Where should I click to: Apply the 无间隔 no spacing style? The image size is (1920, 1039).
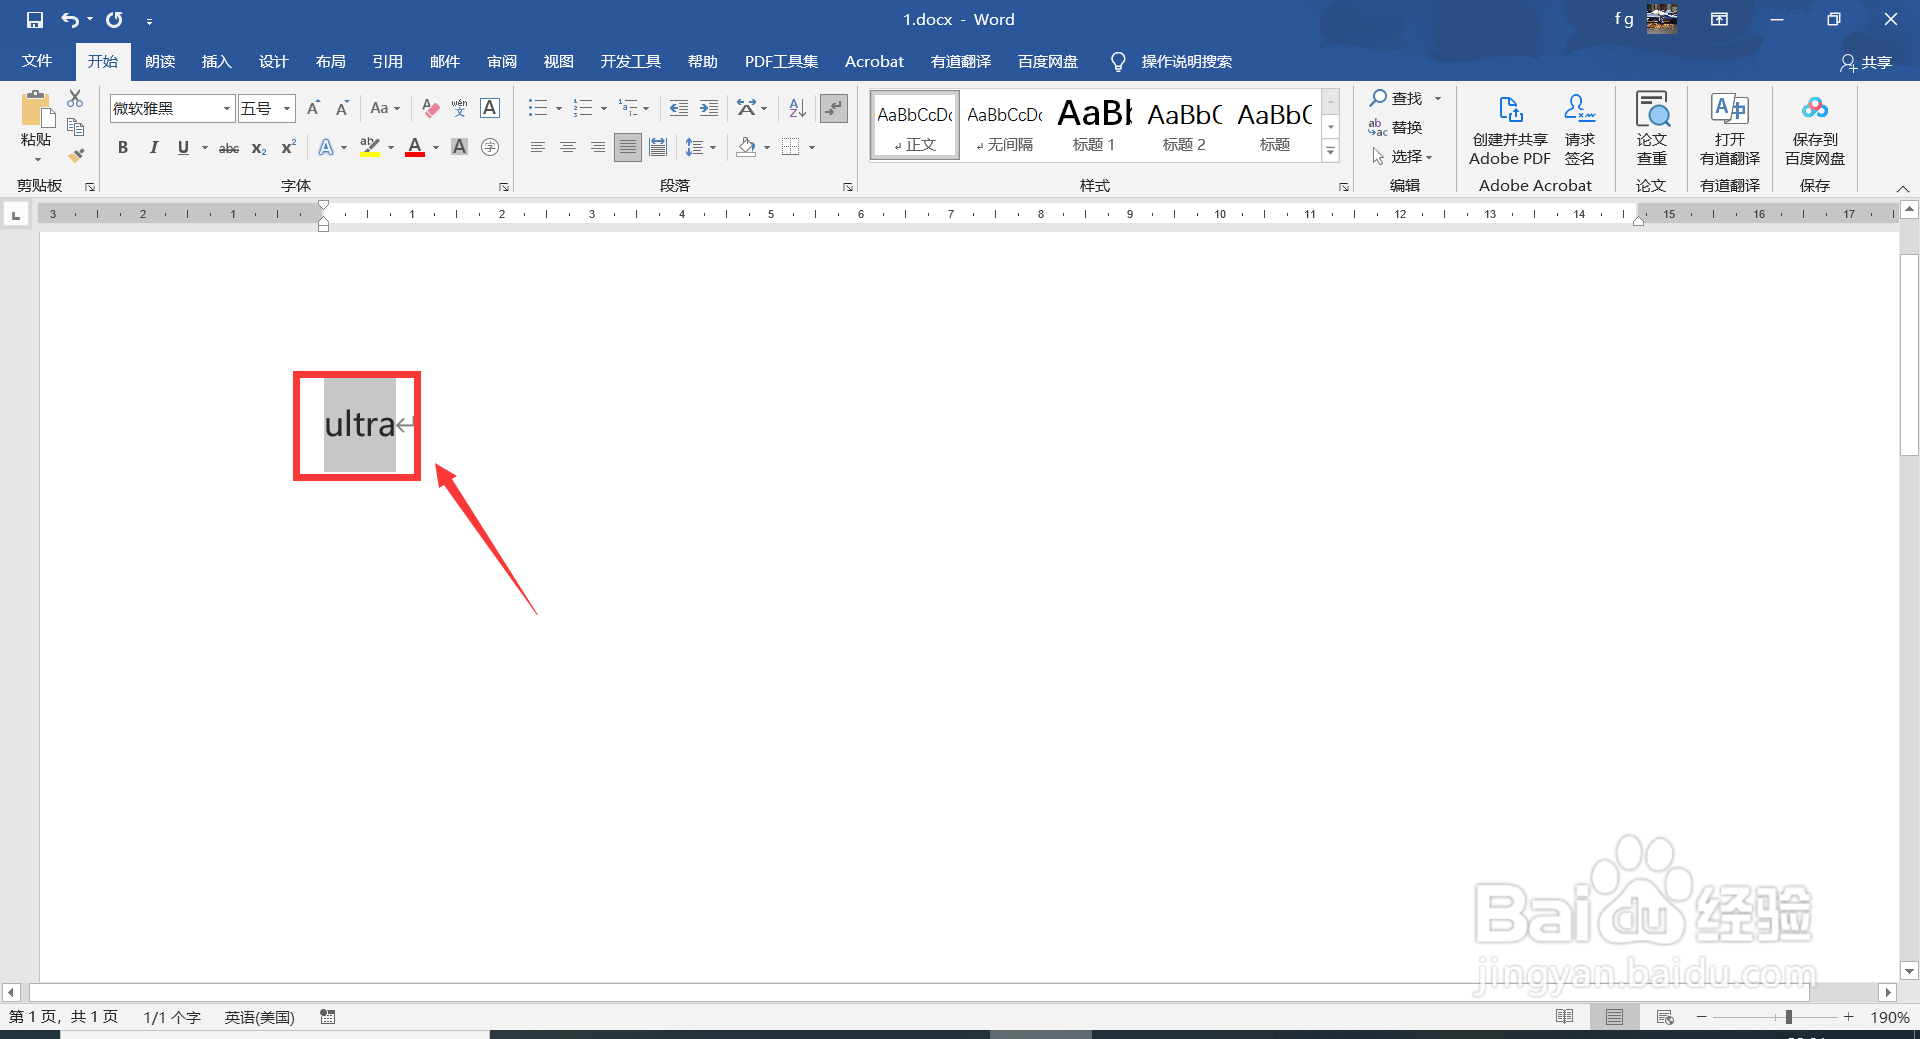[x=1005, y=124]
